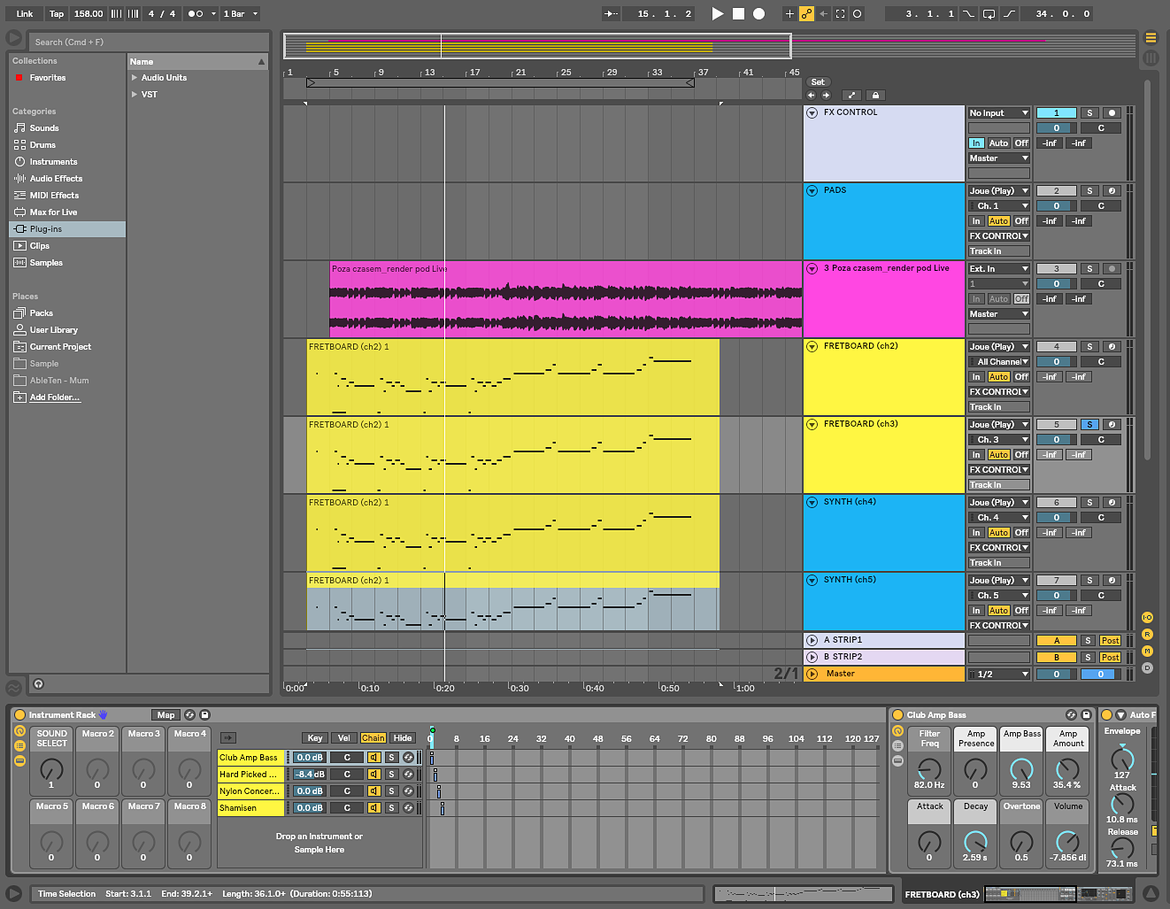Toggle the metronome in the top bar
Image resolution: width=1170 pixels, height=909 pixels.
click(x=195, y=13)
